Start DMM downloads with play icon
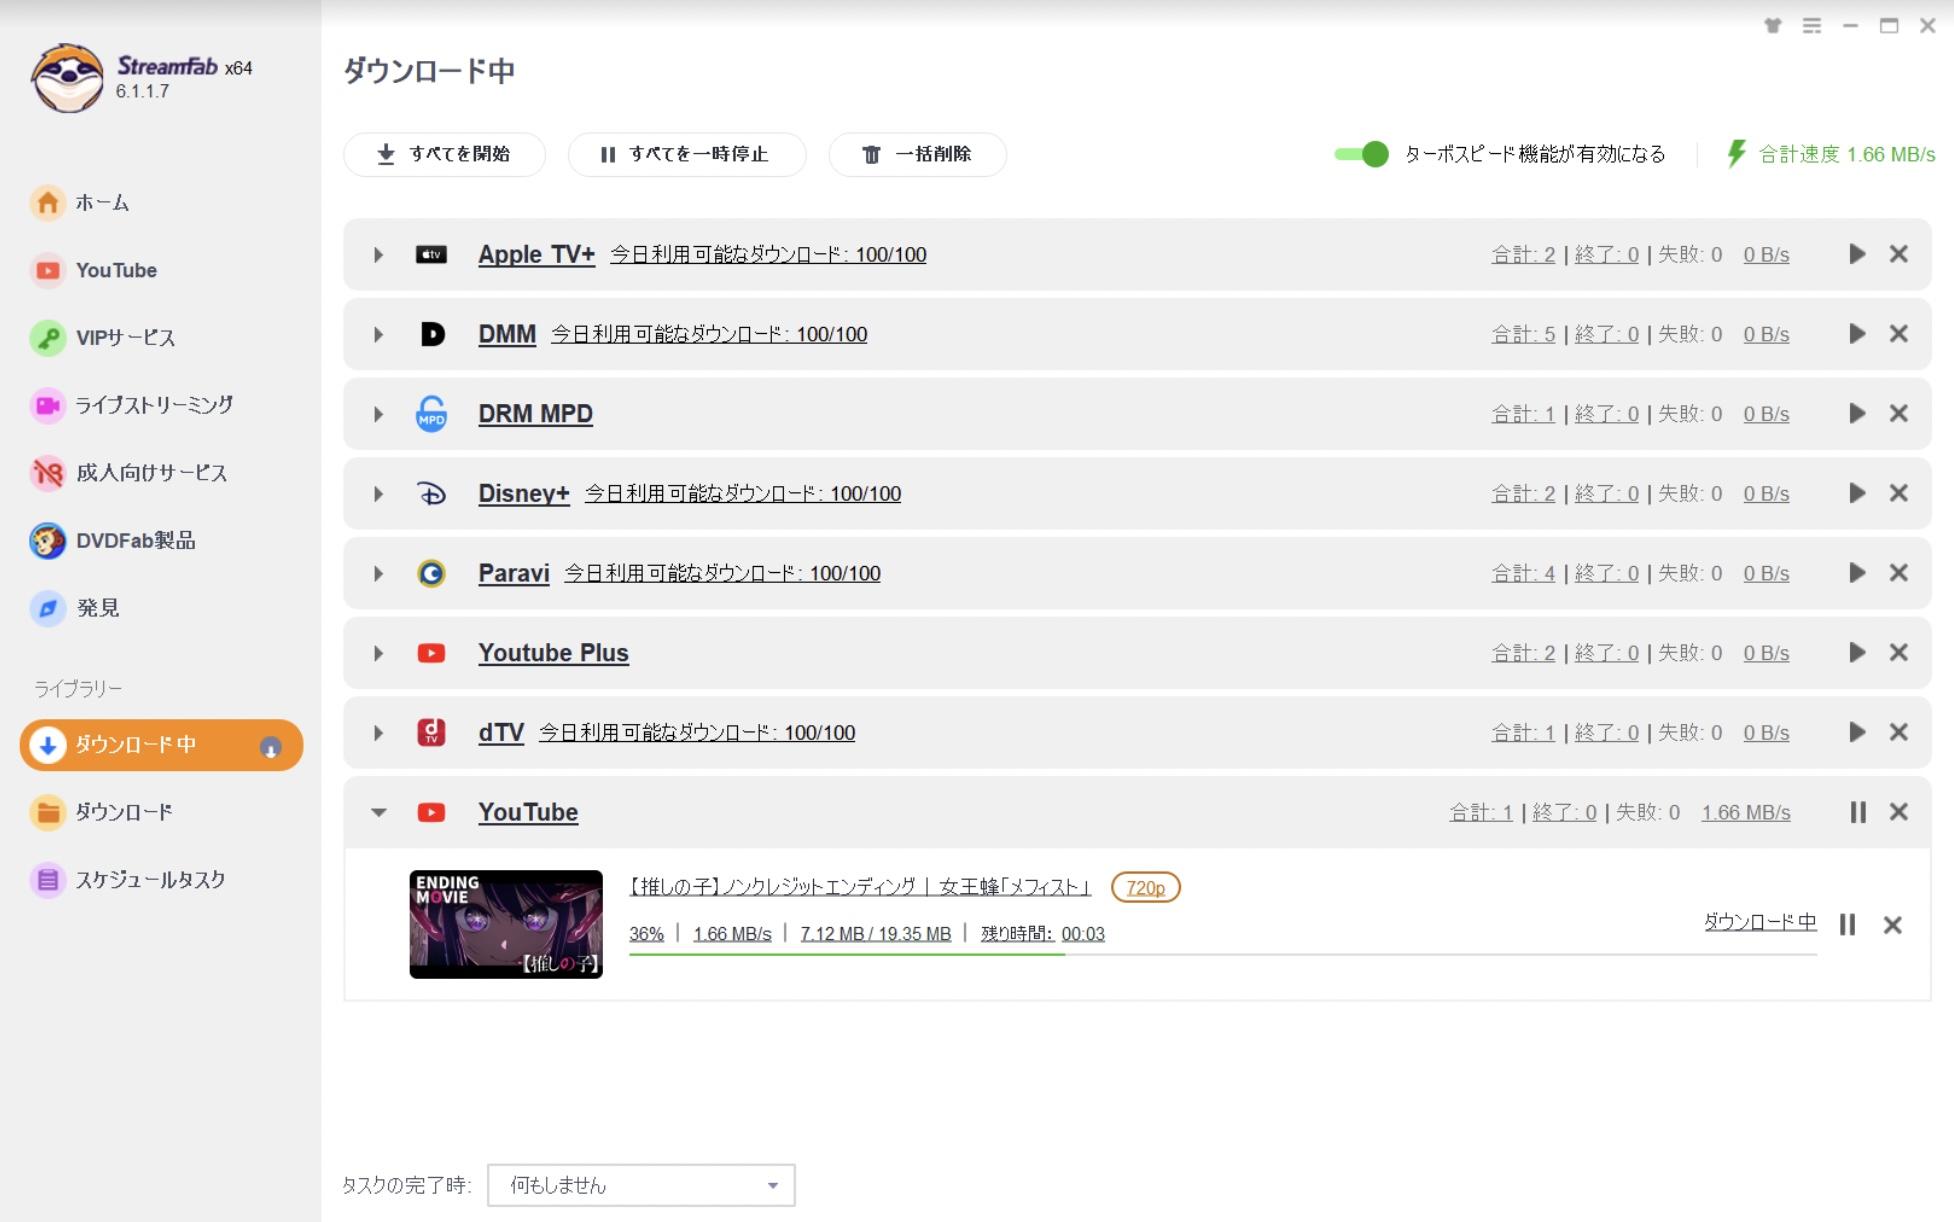Screen dimensions: 1954x1222 coord(1857,334)
